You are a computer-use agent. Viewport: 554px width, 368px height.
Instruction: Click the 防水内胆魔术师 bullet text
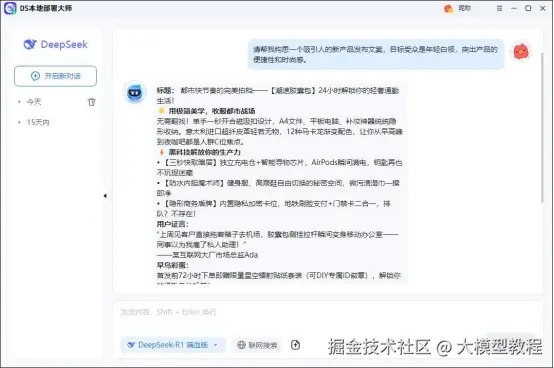[x=278, y=188]
